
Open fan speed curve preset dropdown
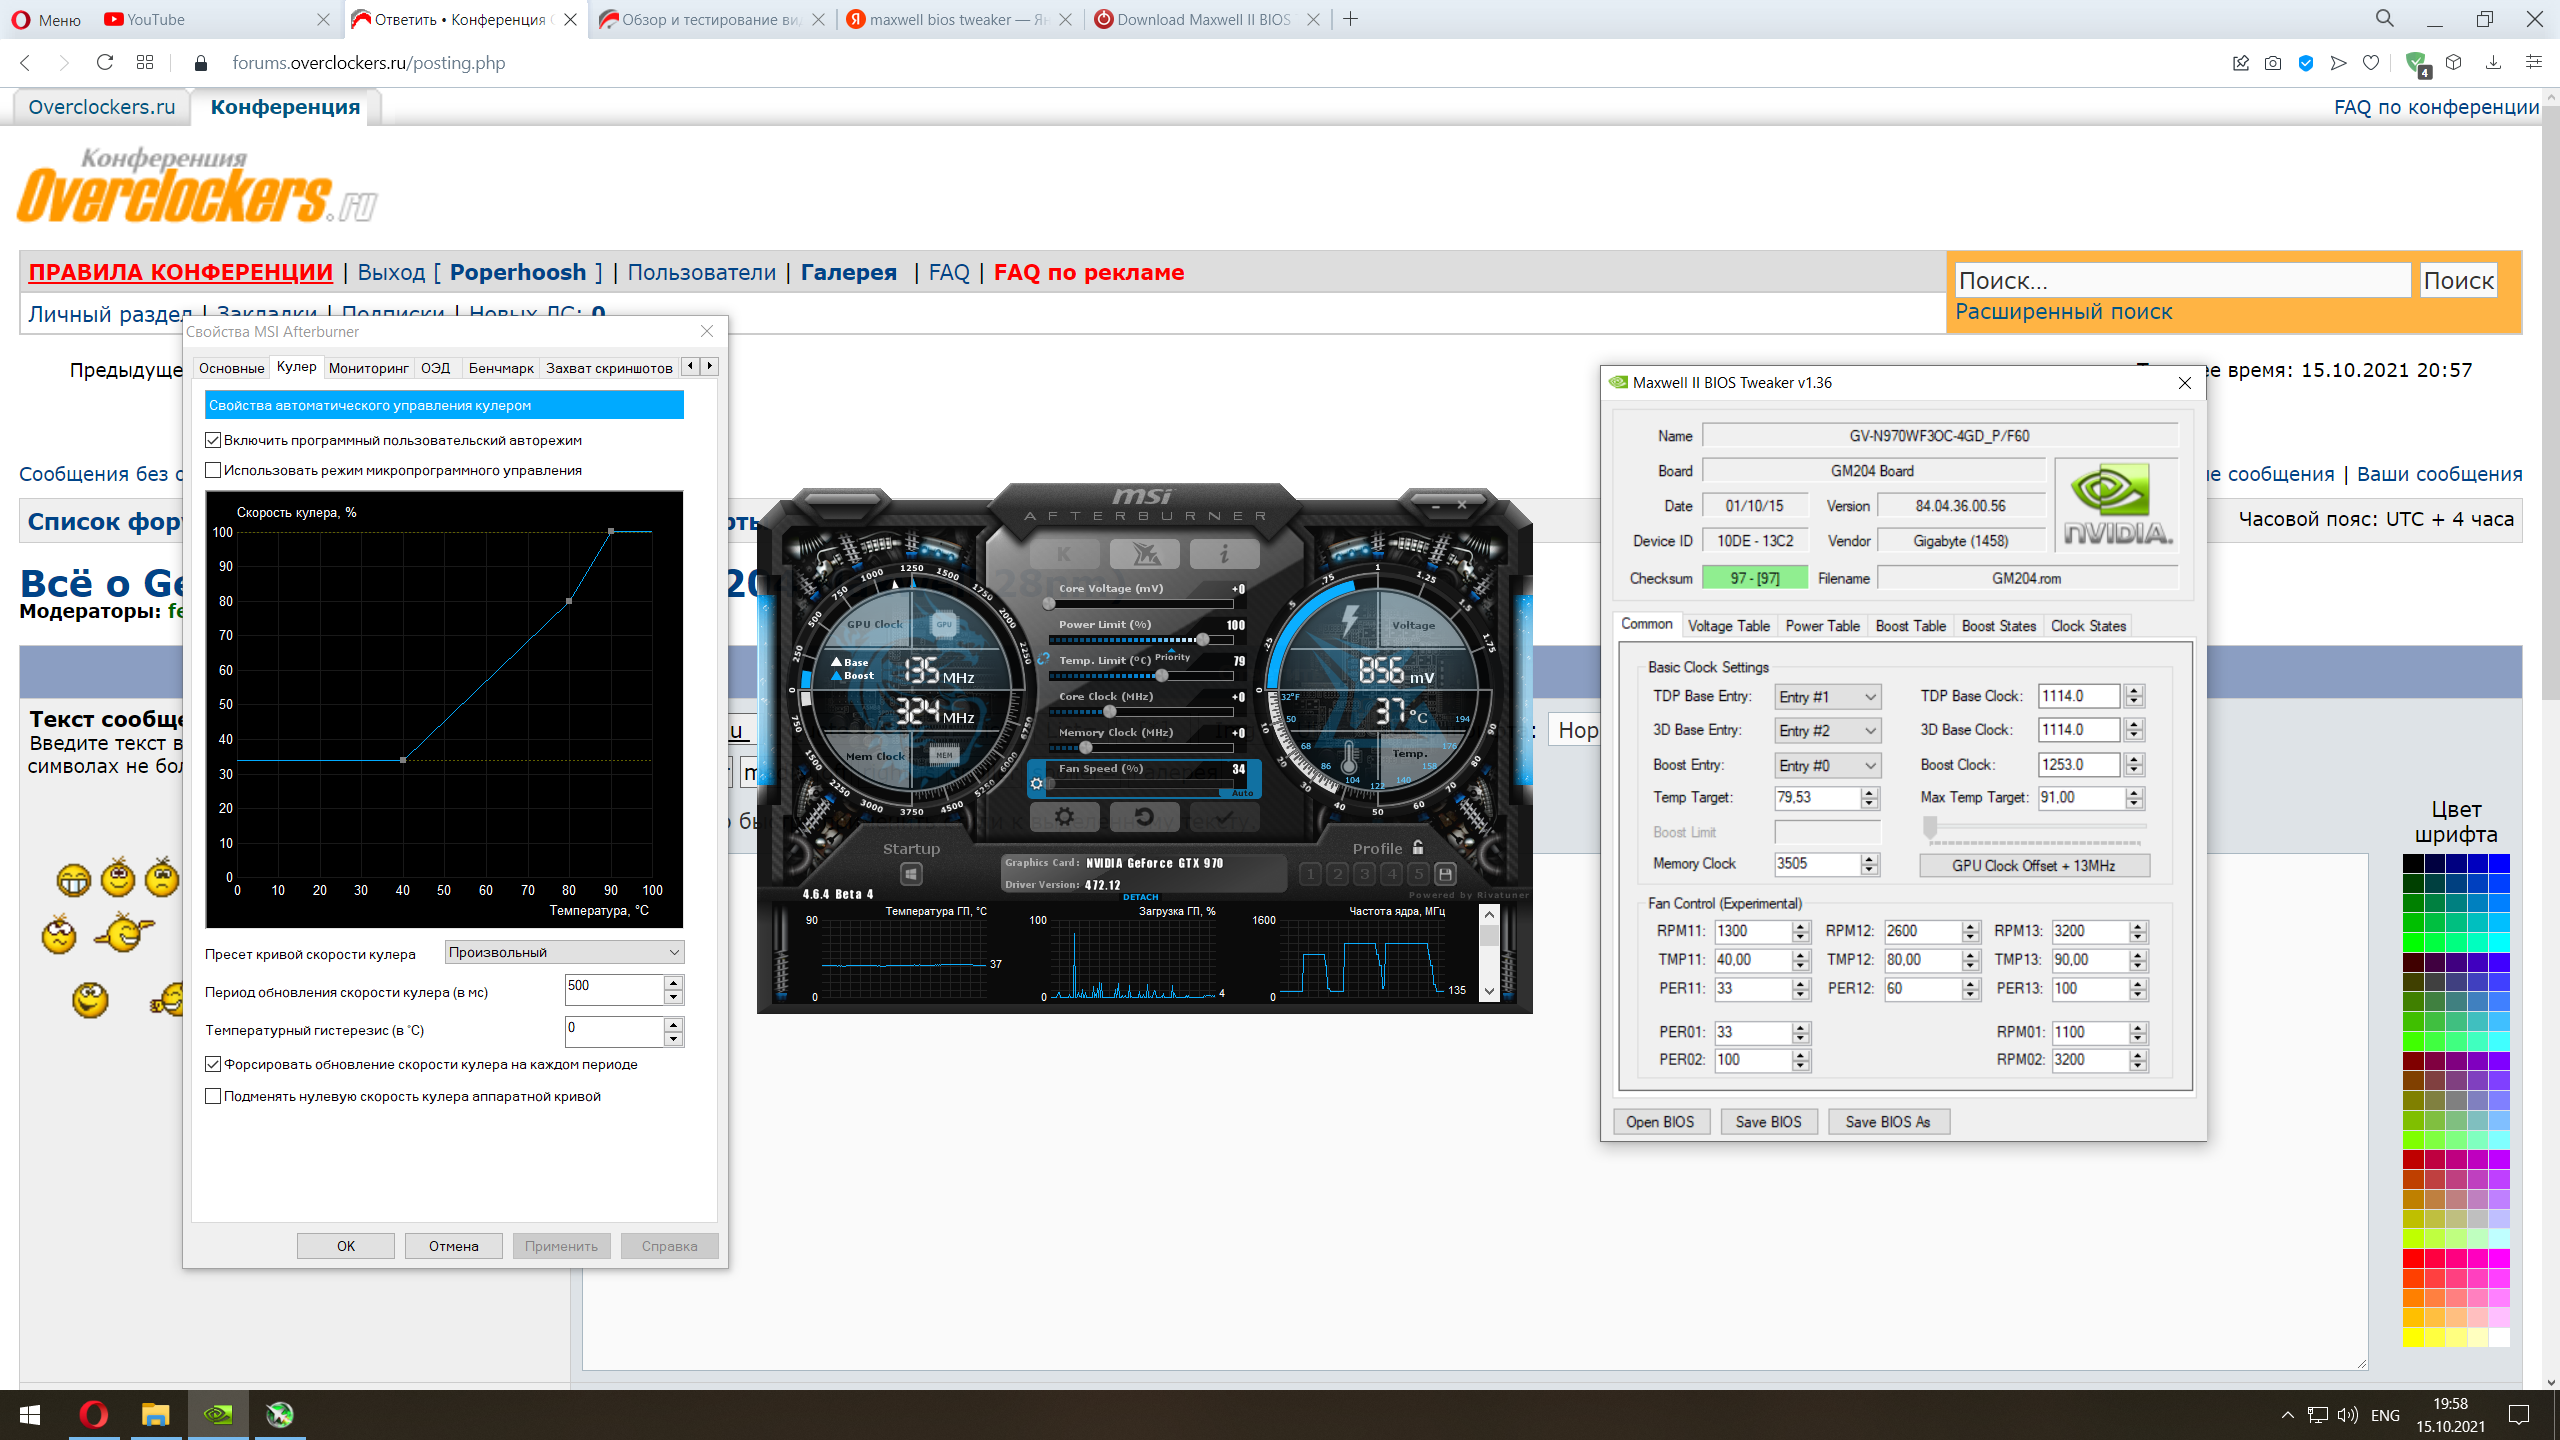564,952
